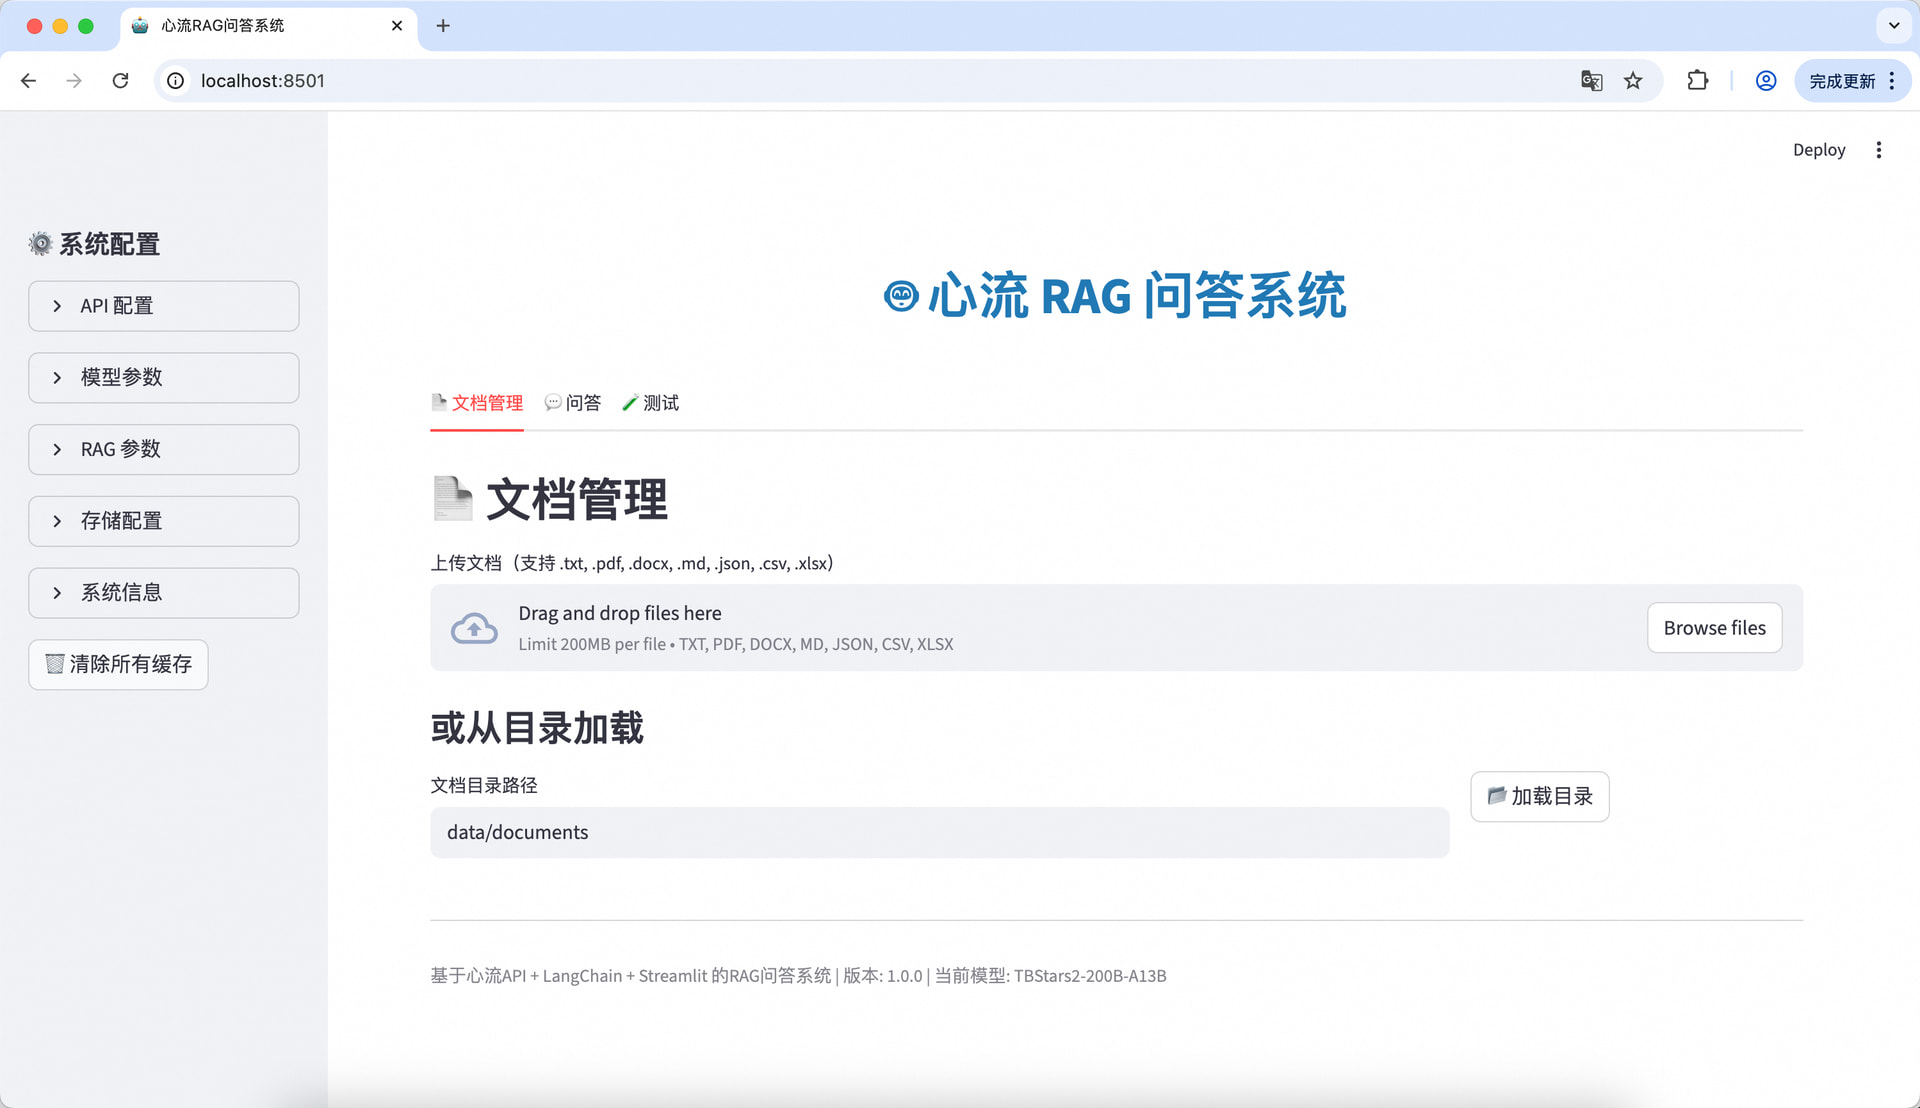The height and width of the screenshot is (1108, 1920).
Task: Expand the 存储配置 section
Action: (164, 521)
